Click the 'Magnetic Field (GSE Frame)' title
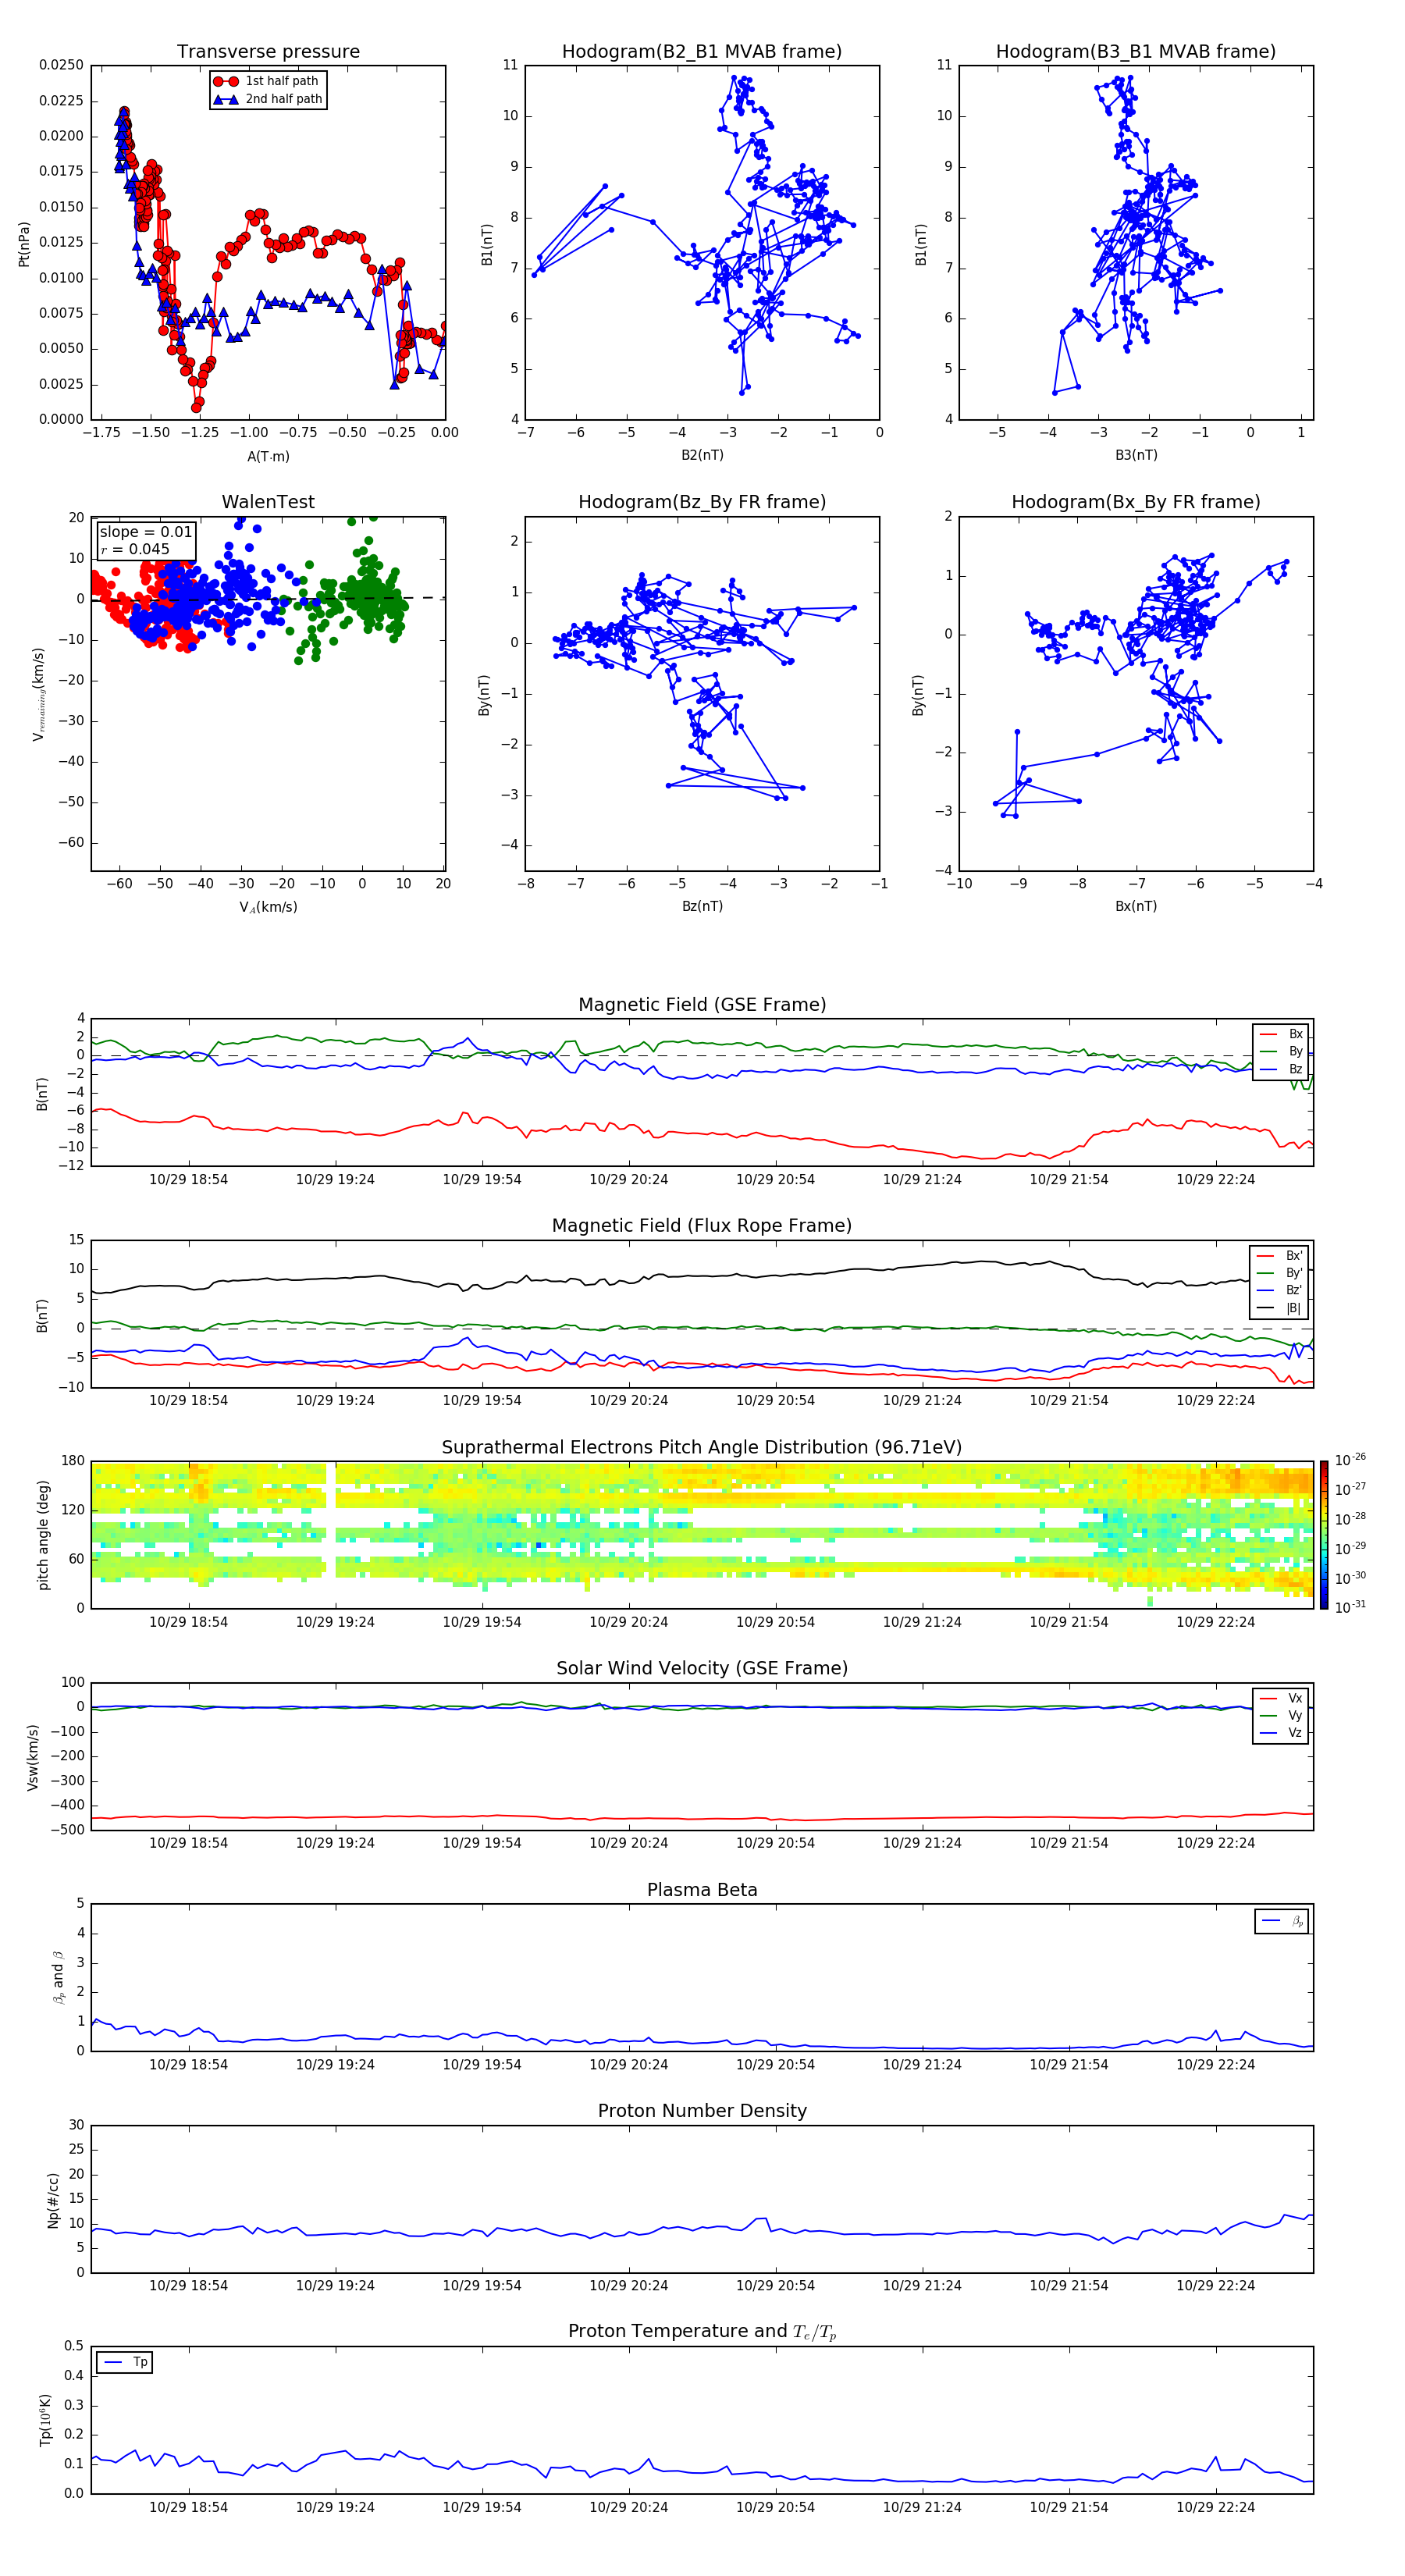 pyautogui.click(x=702, y=1005)
